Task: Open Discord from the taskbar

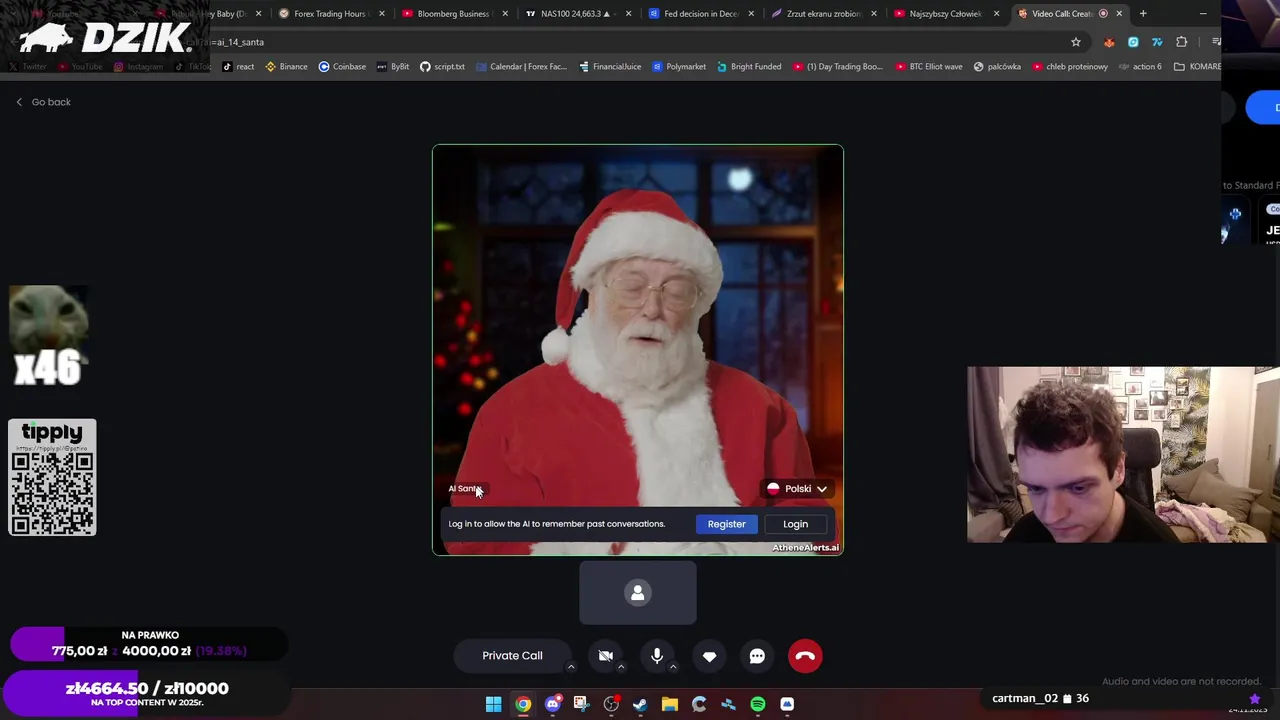Action: pyautogui.click(x=552, y=704)
